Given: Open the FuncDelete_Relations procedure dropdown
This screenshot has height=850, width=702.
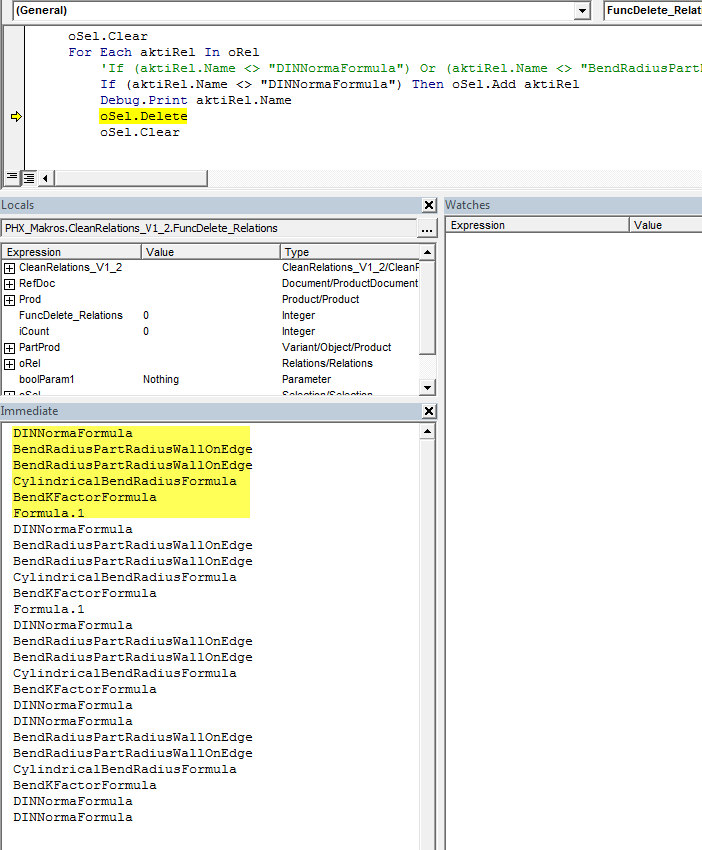Looking at the screenshot, I should pos(653,10).
